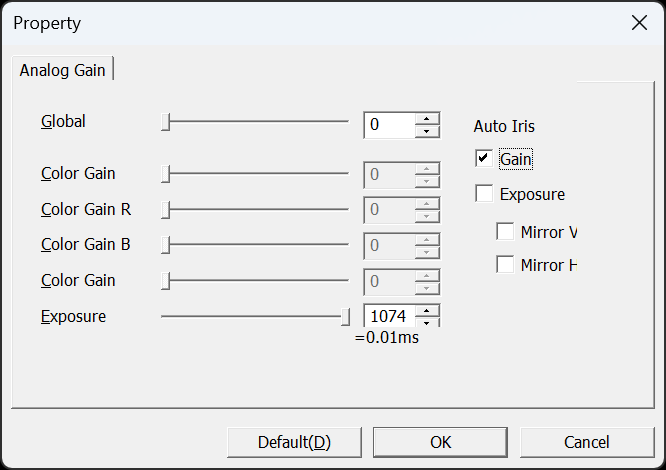Viewport: 666px width, 470px height.
Task: Decrease Global gain with spinner down arrow
Action: pyautogui.click(x=427, y=131)
